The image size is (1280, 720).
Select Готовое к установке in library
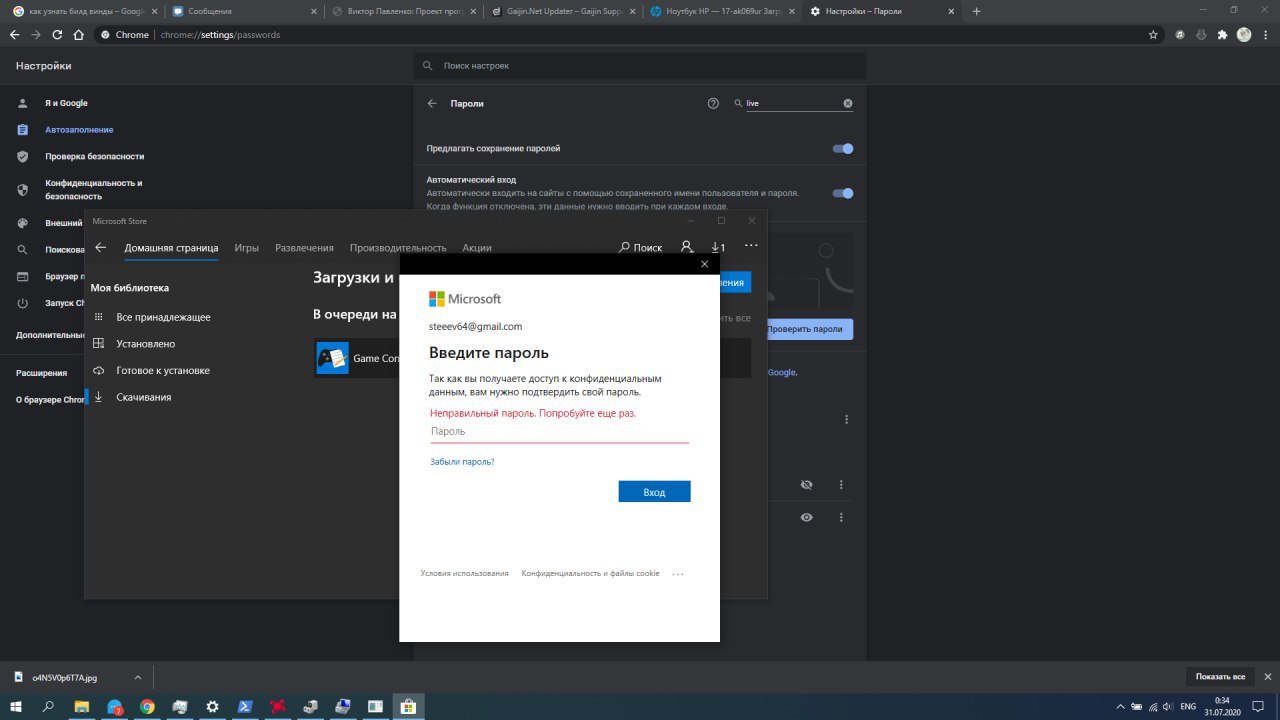[162, 370]
